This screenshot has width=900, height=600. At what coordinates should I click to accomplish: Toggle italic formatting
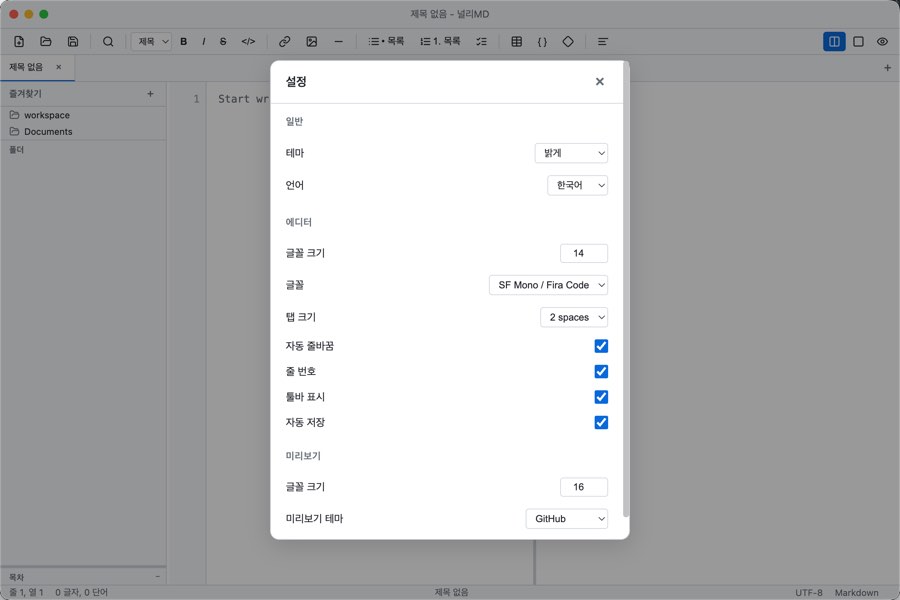[x=204, y=41]
